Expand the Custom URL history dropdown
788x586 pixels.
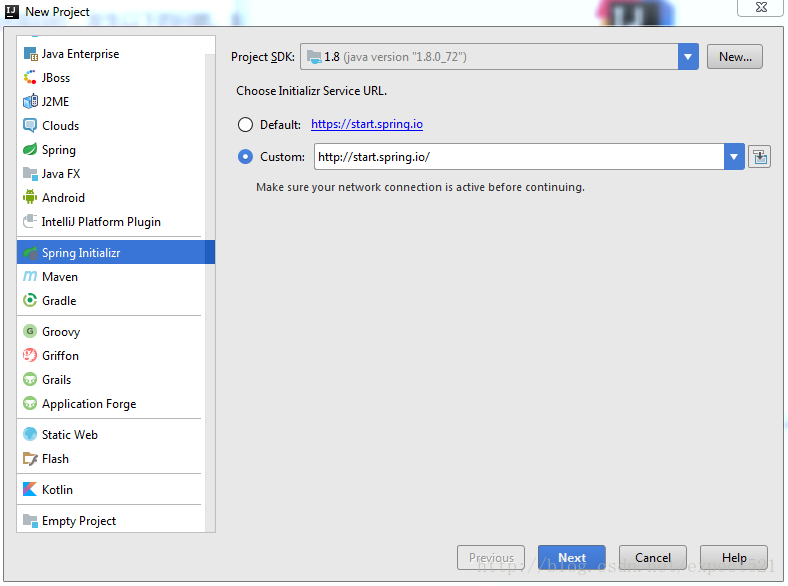click(x=734, y=157)
